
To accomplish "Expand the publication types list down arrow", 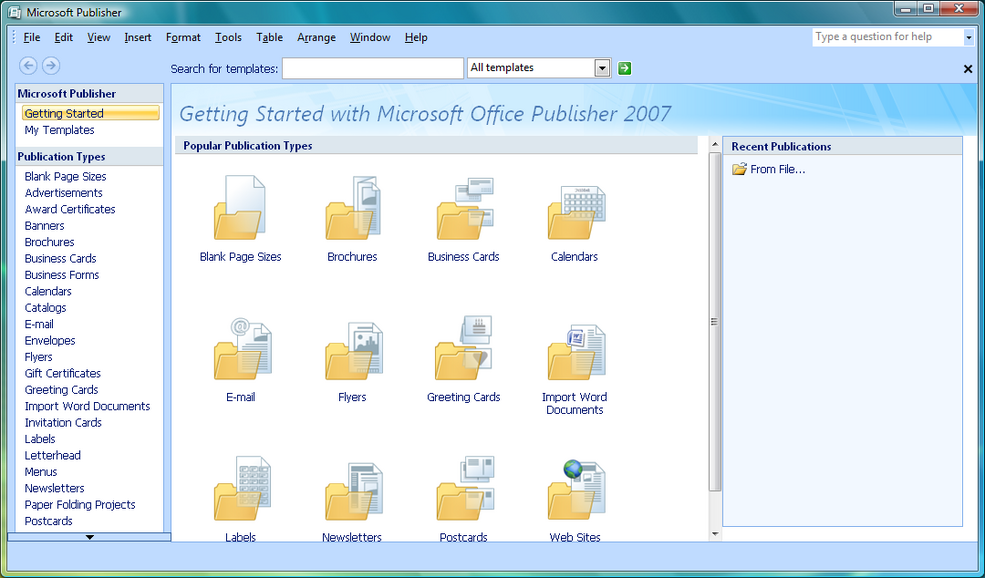I will pos(89,537).
